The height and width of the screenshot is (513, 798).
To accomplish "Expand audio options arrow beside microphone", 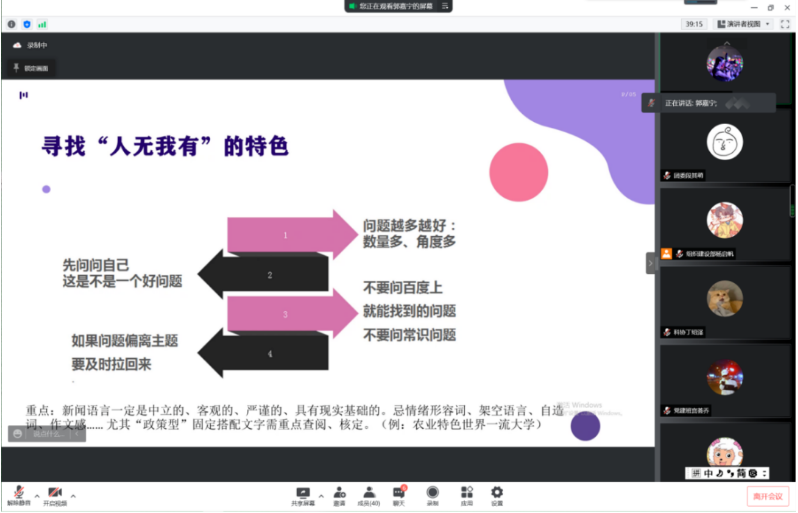I will [x=37, y=495].
